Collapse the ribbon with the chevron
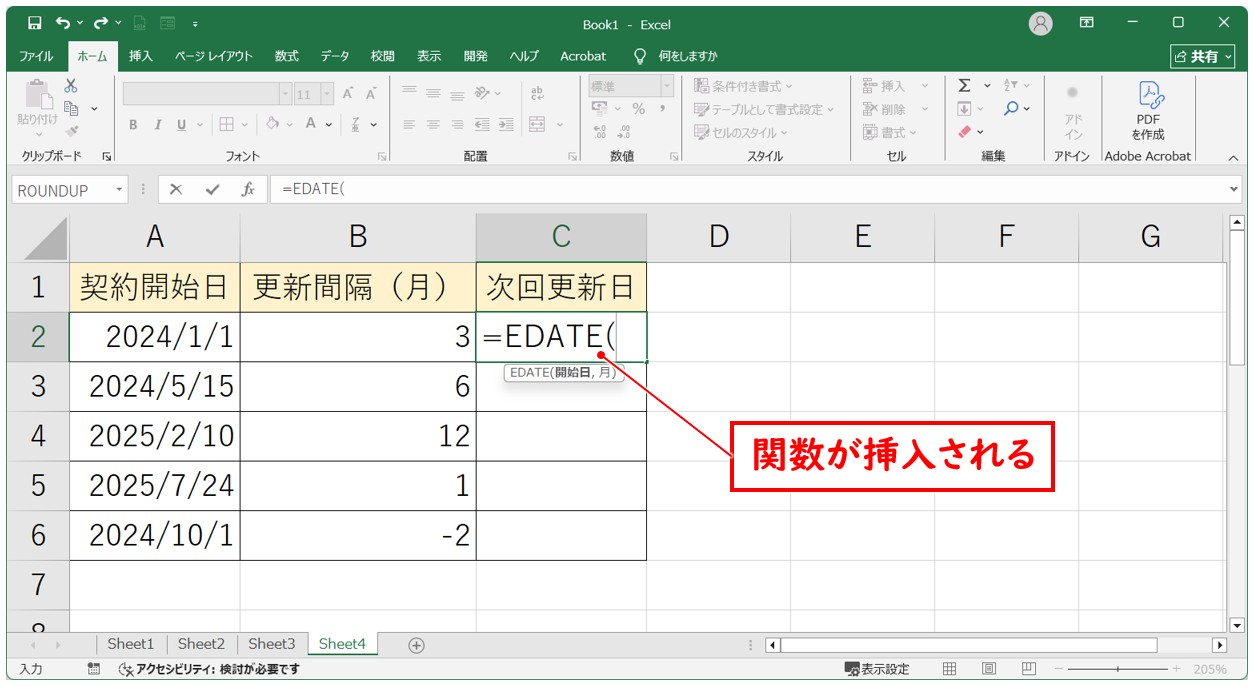Screen dimensions: 1255x687 [1233, 157]
